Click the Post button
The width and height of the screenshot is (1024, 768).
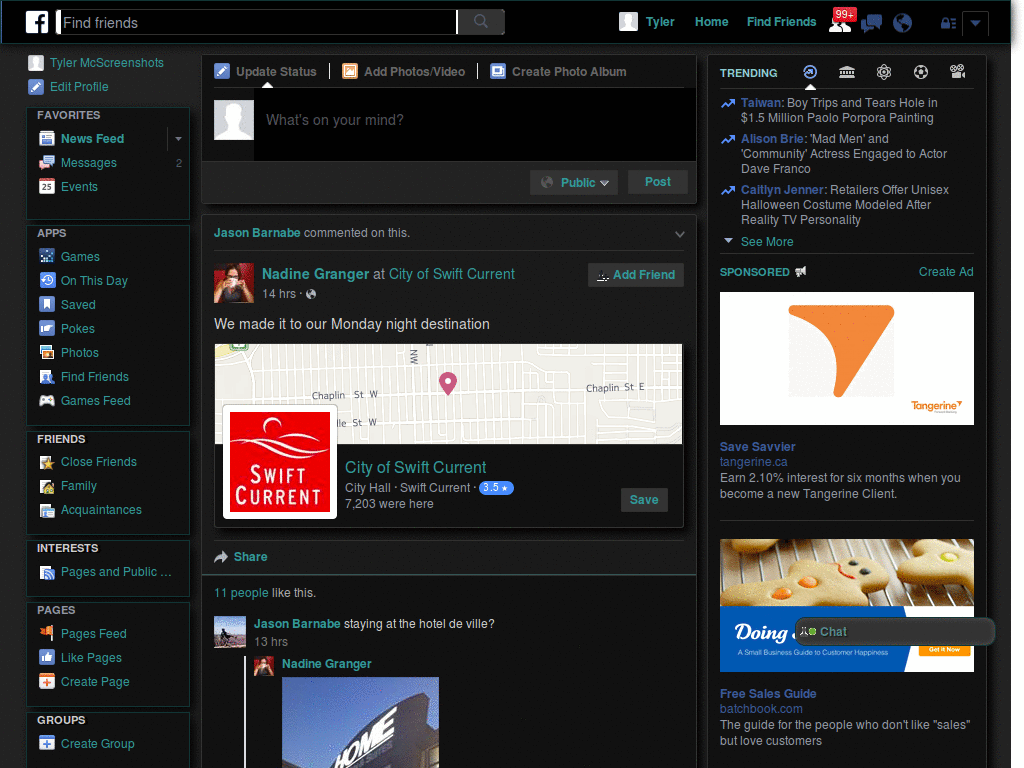pyautogui.click(x=658, y=182)
